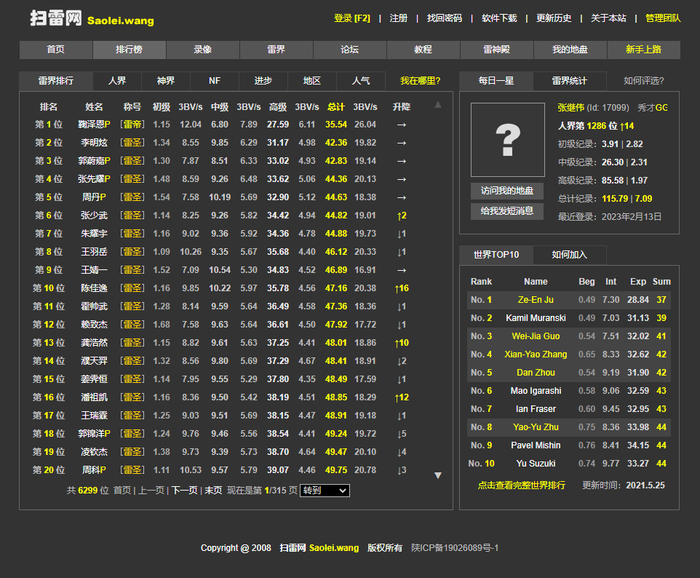700x578 pixels.
Task: Click the 访问我的地盘 button
Action: (x=507, y=190)
